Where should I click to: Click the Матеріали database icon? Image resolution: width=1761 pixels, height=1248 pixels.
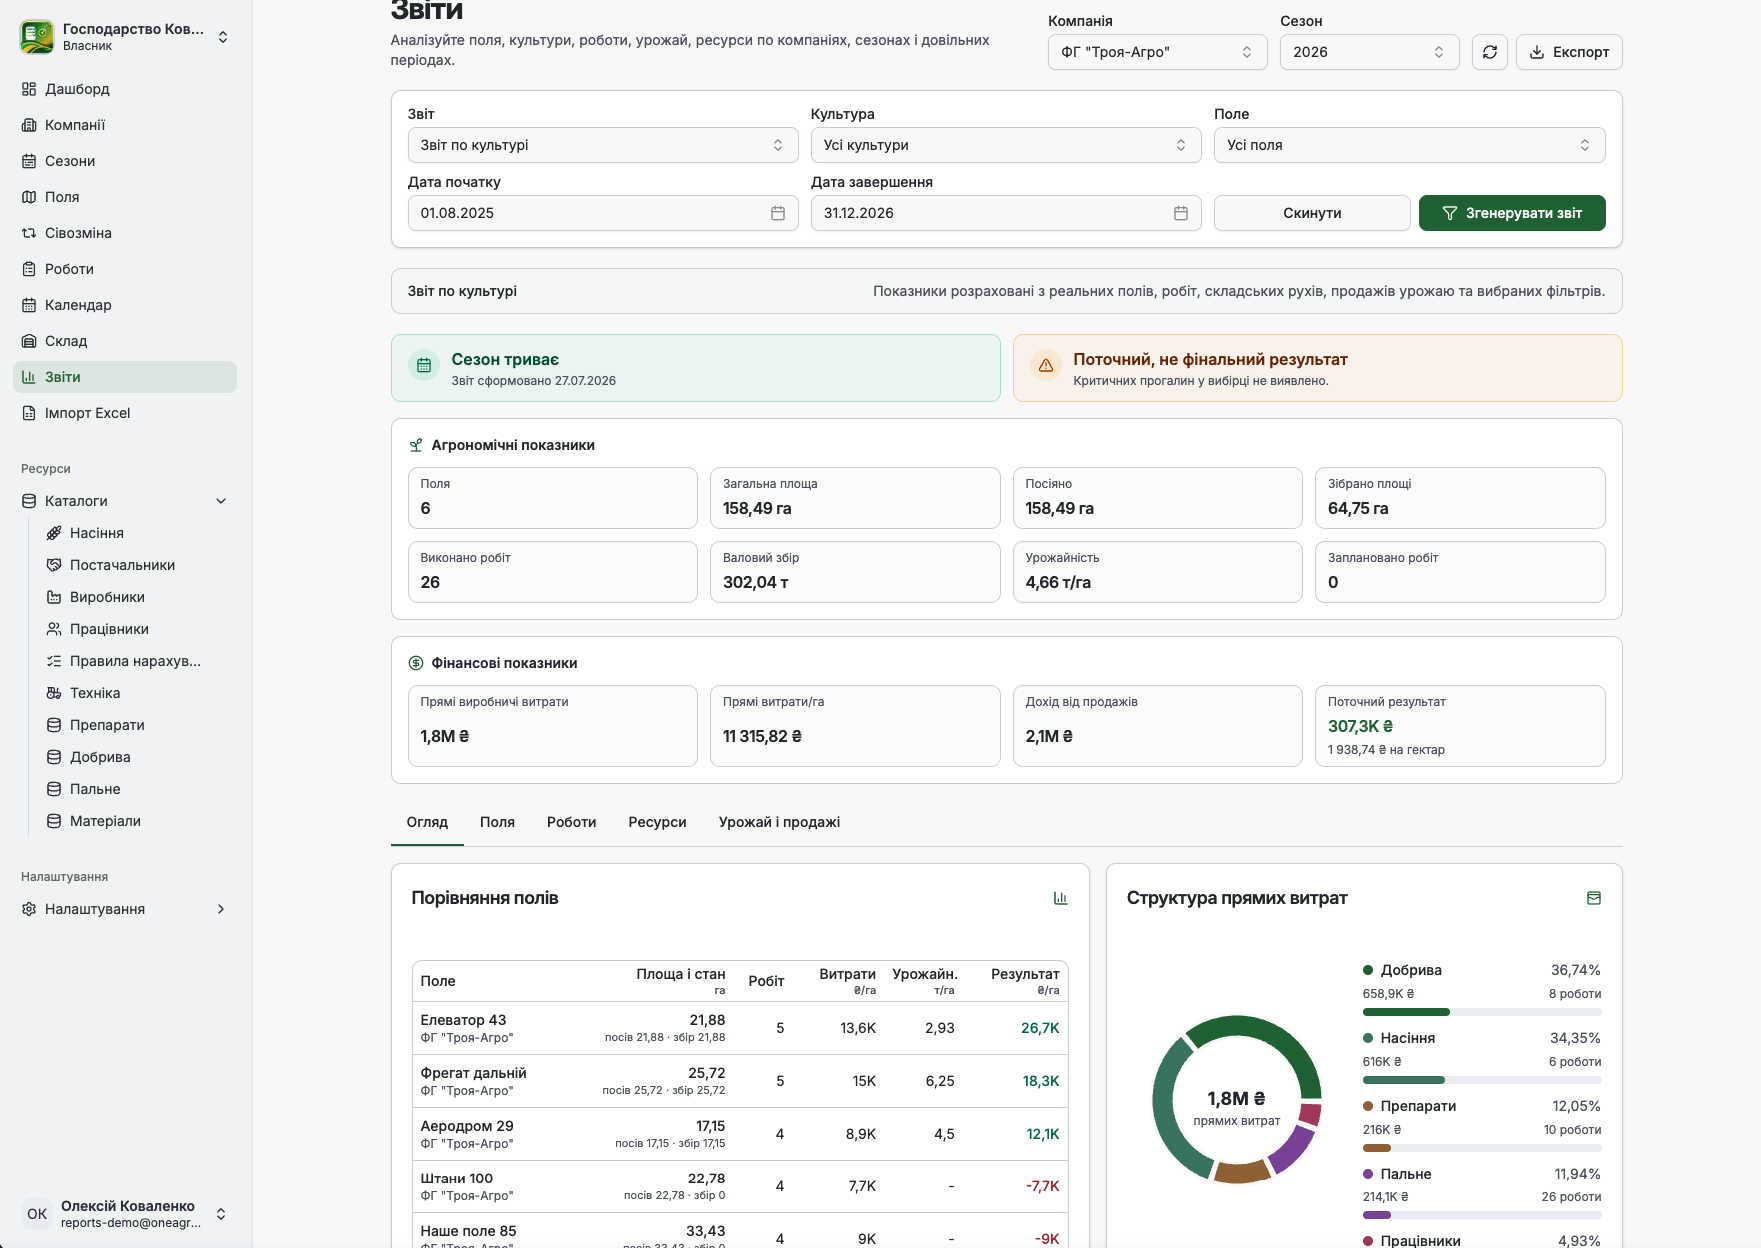tap(54, 821)
